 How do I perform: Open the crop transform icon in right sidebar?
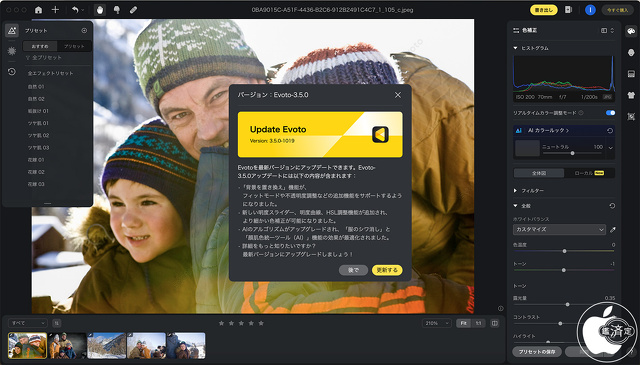pos(631,117)
